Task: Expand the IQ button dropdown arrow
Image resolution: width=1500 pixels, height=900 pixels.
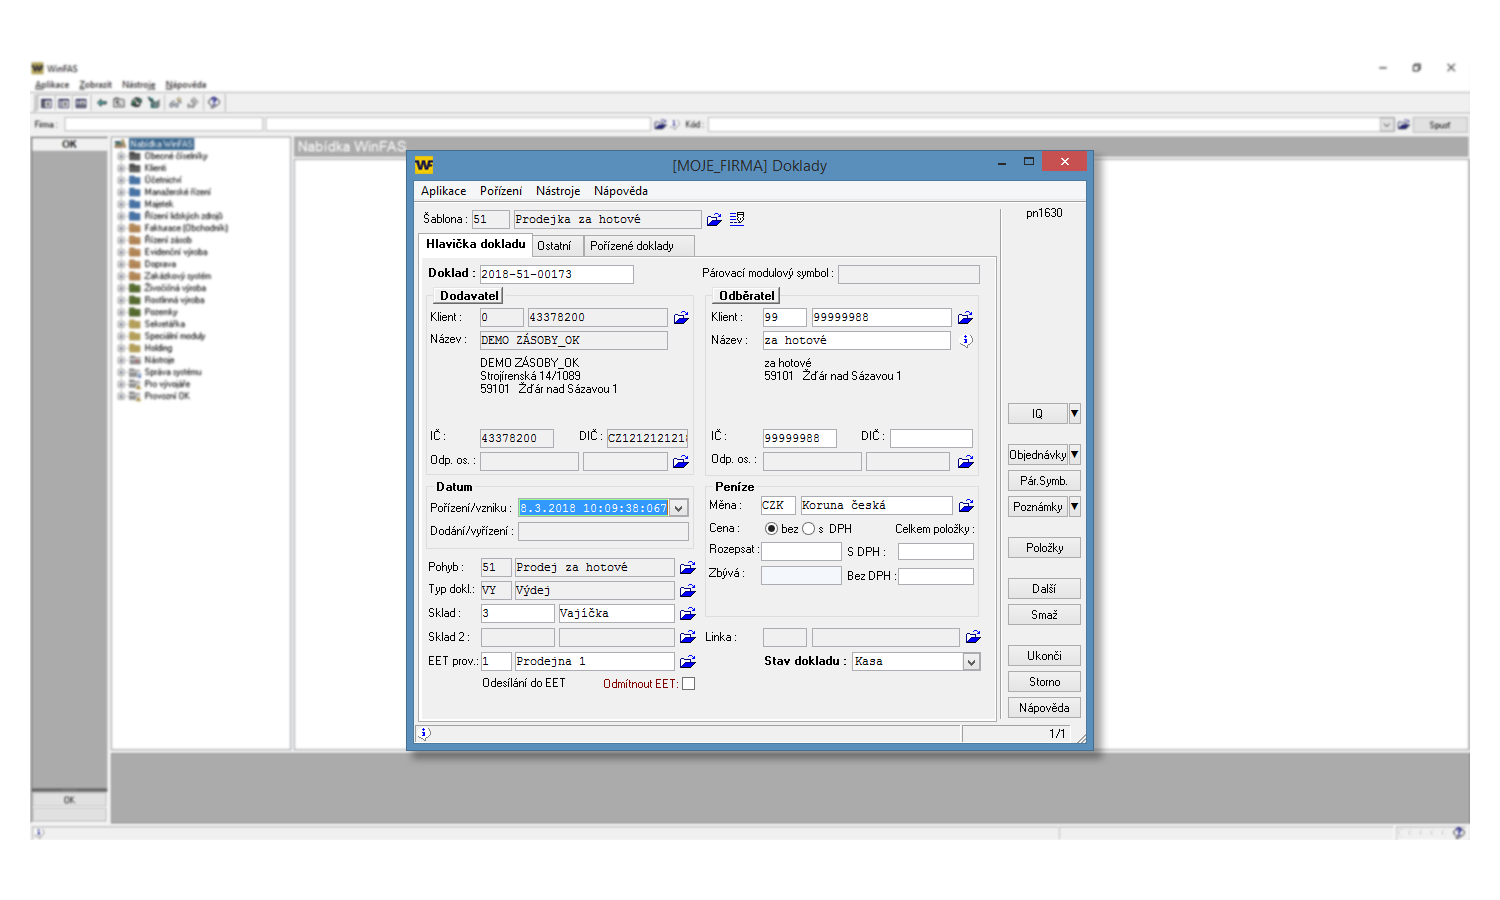Action: (1075, 413)
